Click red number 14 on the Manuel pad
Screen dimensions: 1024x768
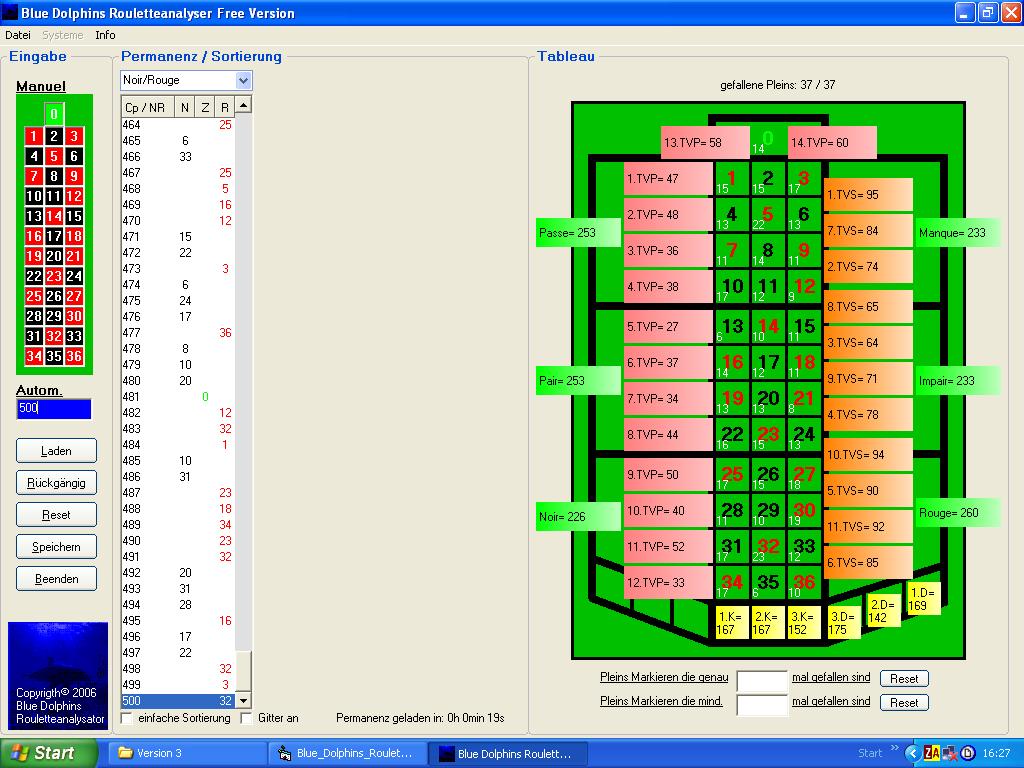(x=54, y=216)
